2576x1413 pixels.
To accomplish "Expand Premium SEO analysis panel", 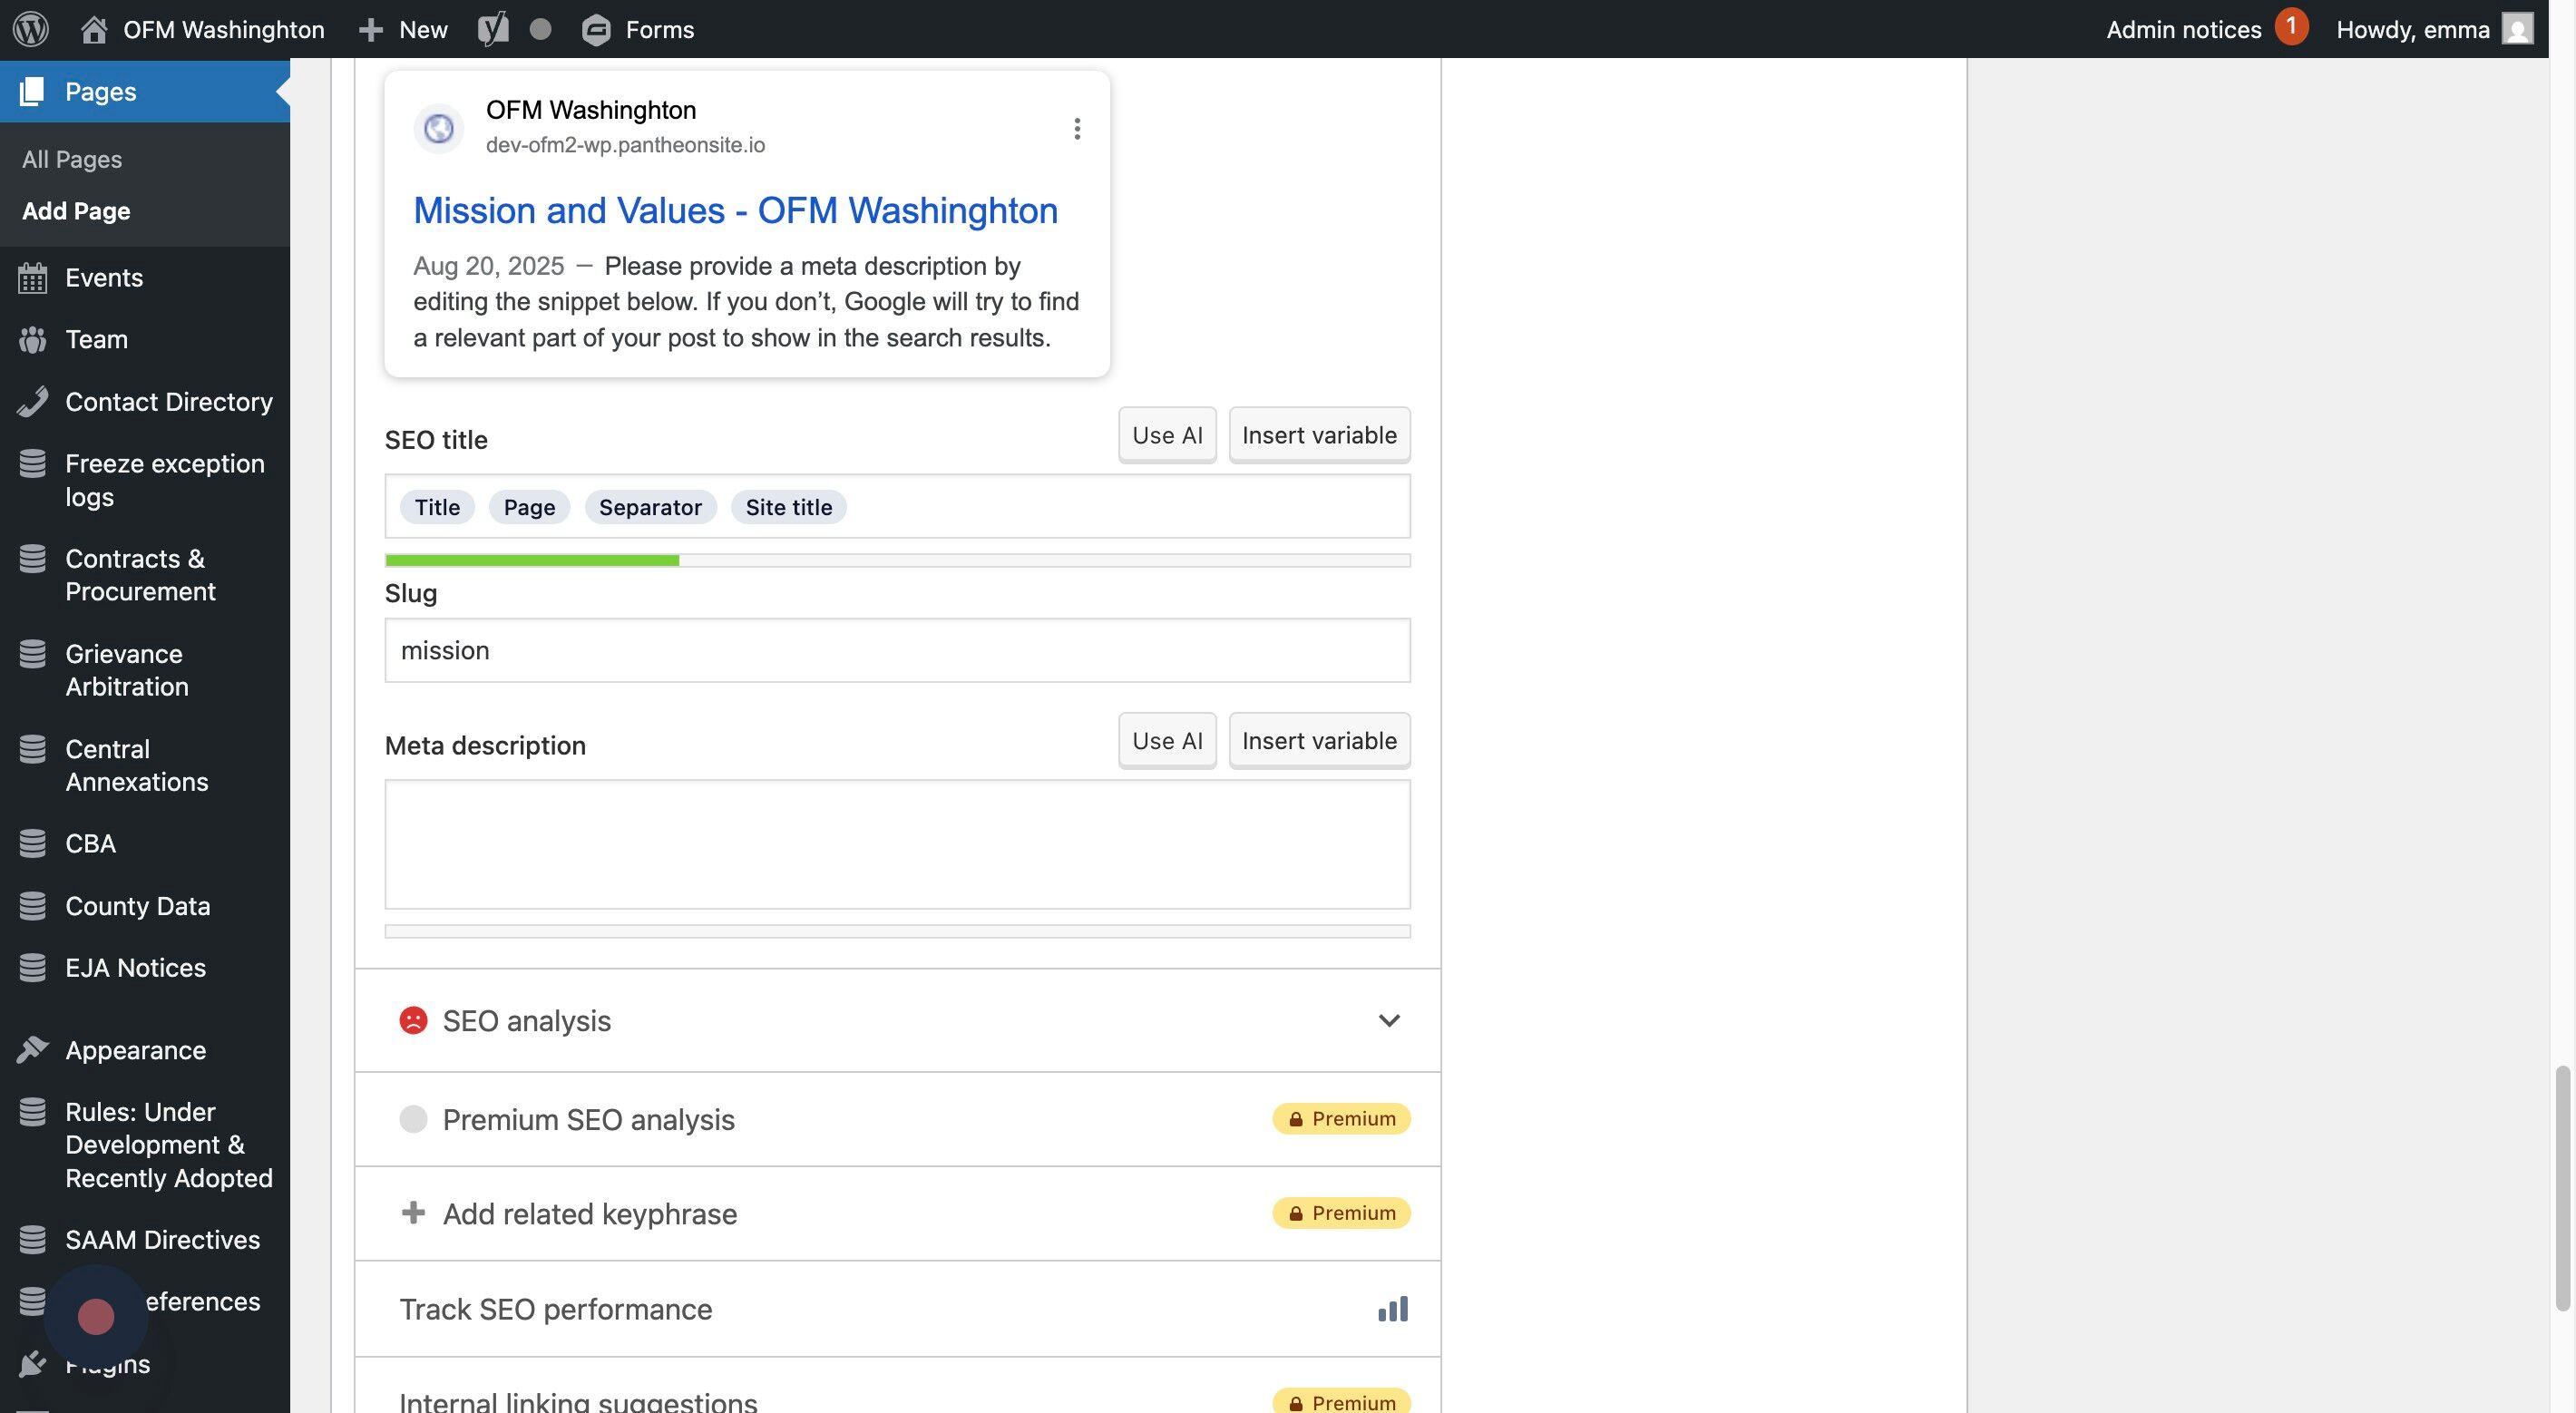I will [x=588, y=1119].
